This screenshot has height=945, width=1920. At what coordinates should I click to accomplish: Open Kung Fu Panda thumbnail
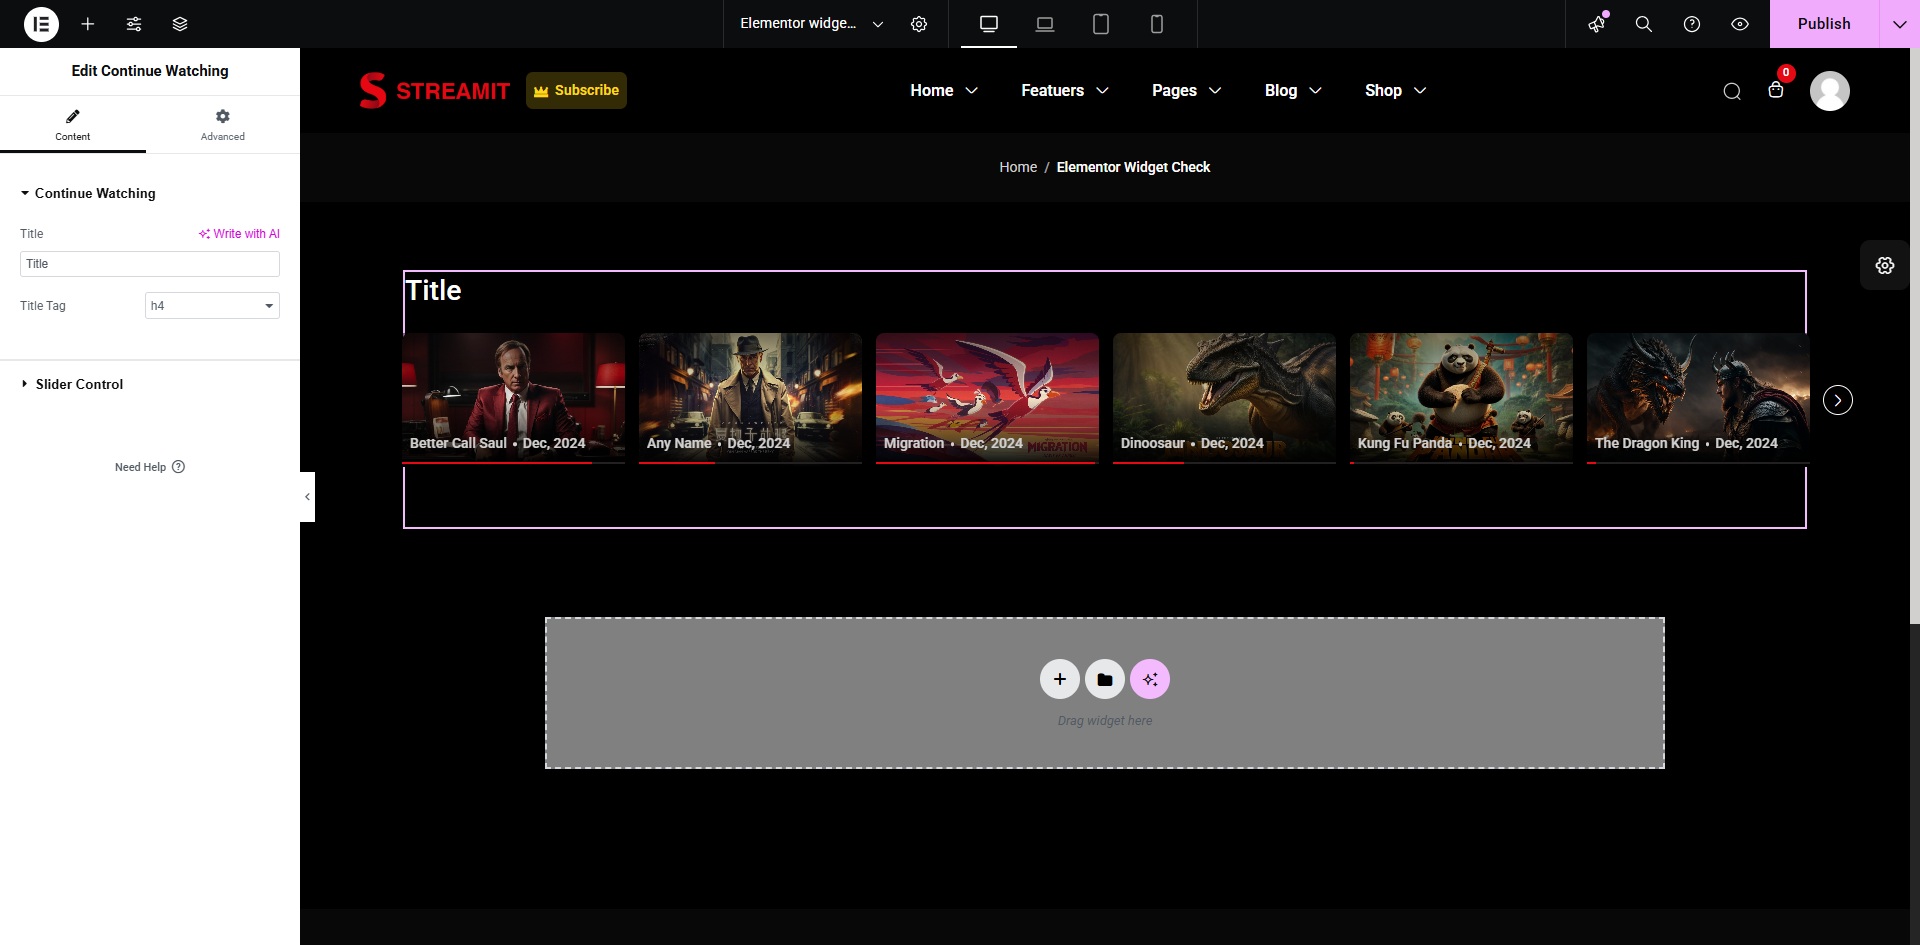coord(1461,397)
